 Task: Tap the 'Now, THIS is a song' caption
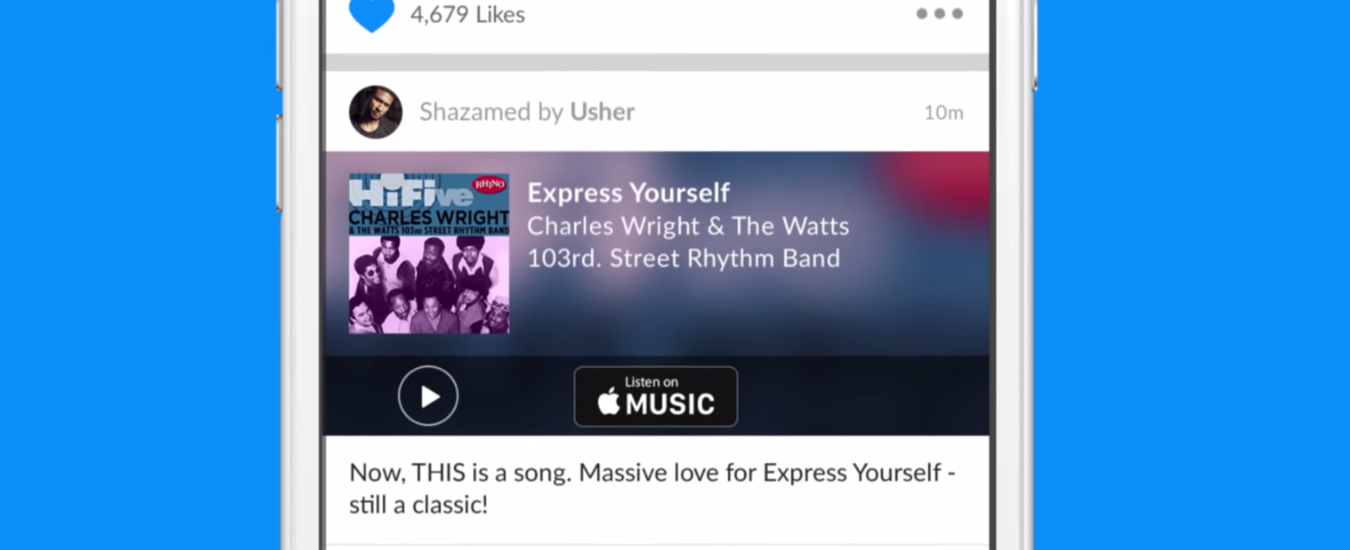tap(652, 488)
